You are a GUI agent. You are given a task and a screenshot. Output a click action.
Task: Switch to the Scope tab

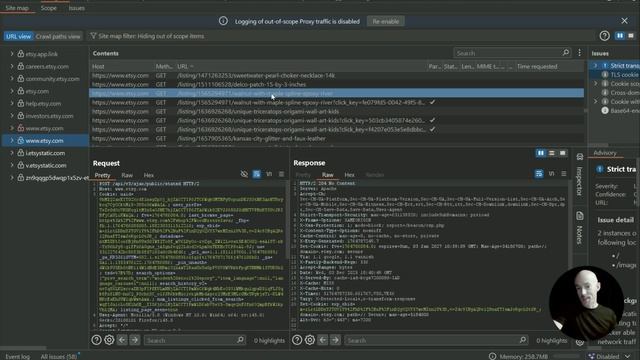[x=49, y=8]
